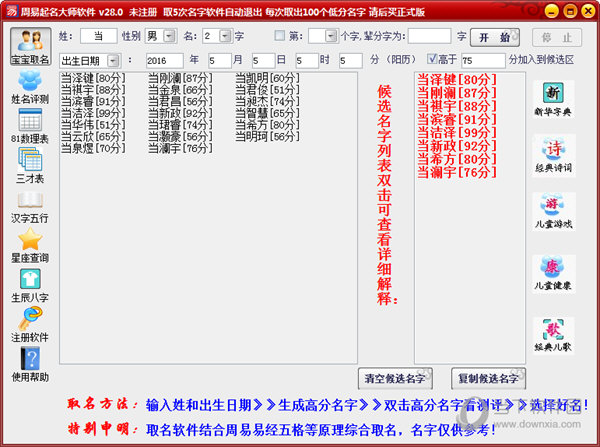Select red 当刚澜[87分] in candidate list
The width and height of the screenshot is (600, 447).
coord(457,93)
